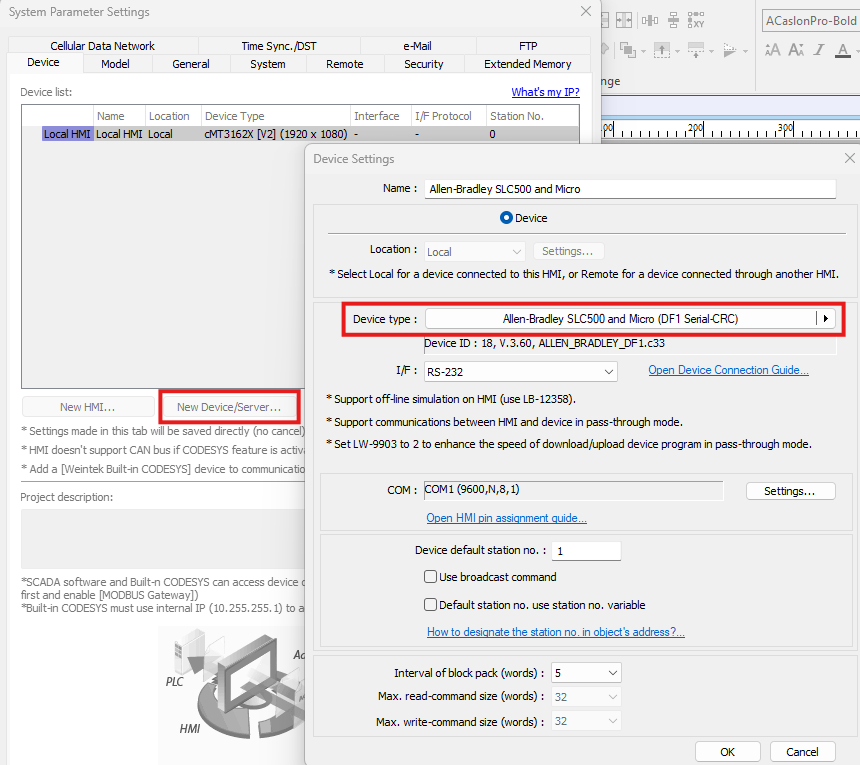This screenshot has width=860, height=765.
Task: Click the Device default station no. field
Action: point(586,551)
